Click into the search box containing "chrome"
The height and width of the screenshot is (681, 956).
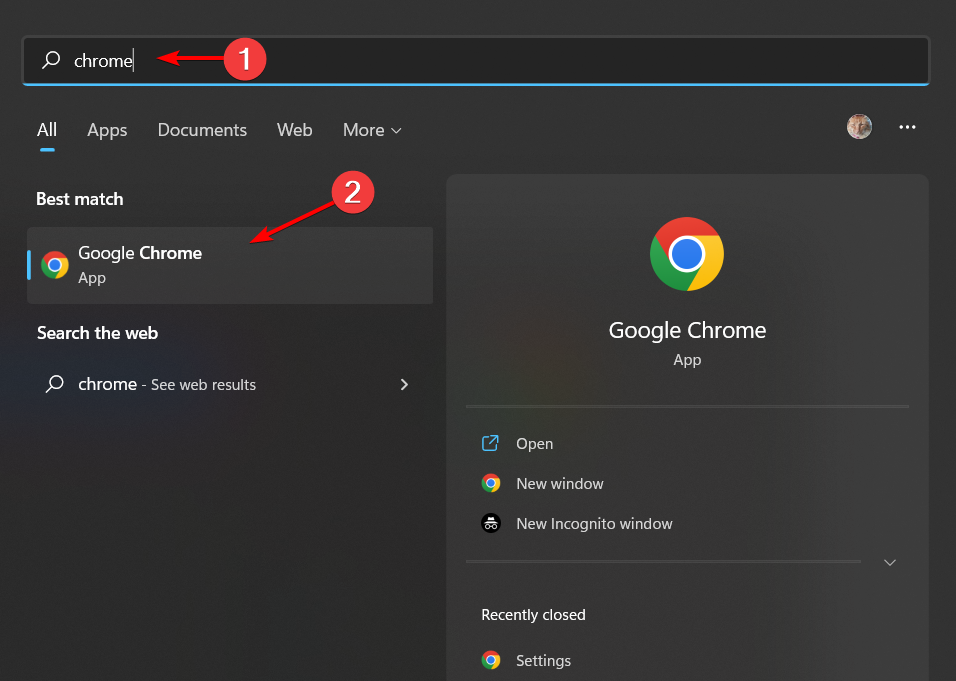[x=476, y=60]
